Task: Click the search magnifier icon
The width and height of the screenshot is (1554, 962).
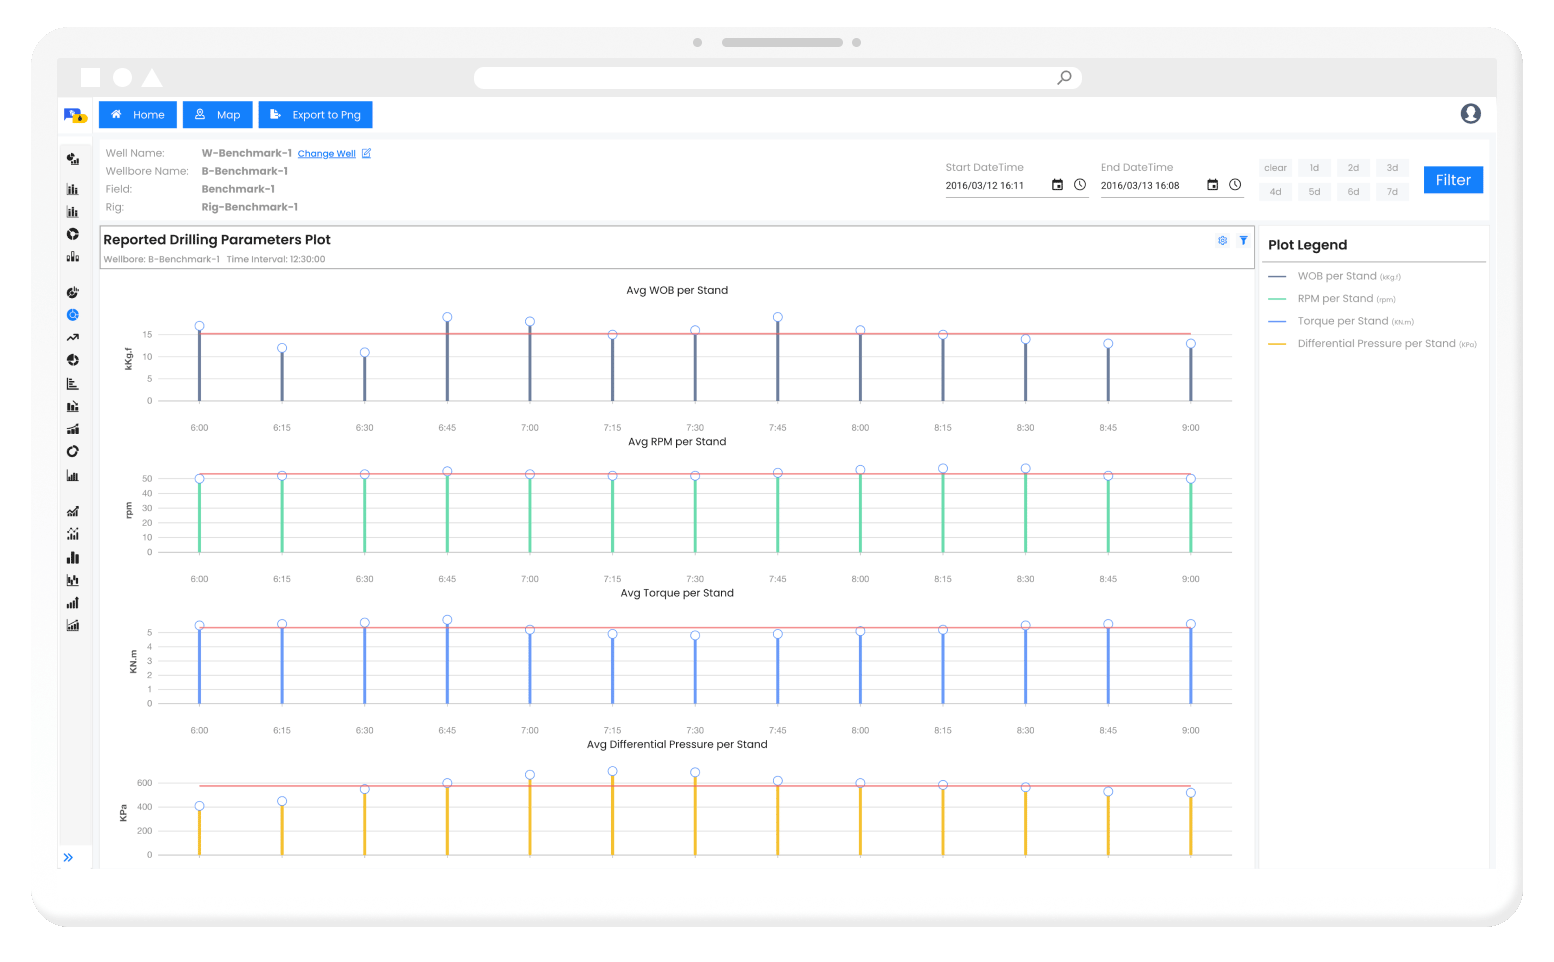Action: [x=1064, y=77]
